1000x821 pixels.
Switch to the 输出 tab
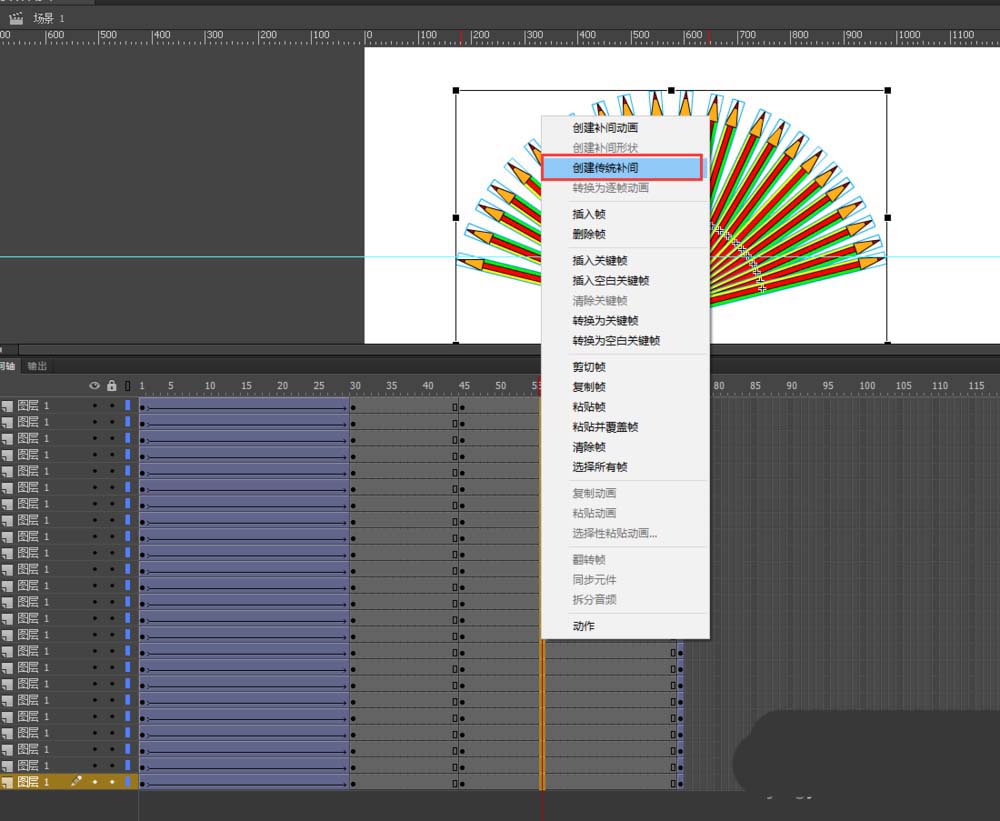[x=37, y=366]
